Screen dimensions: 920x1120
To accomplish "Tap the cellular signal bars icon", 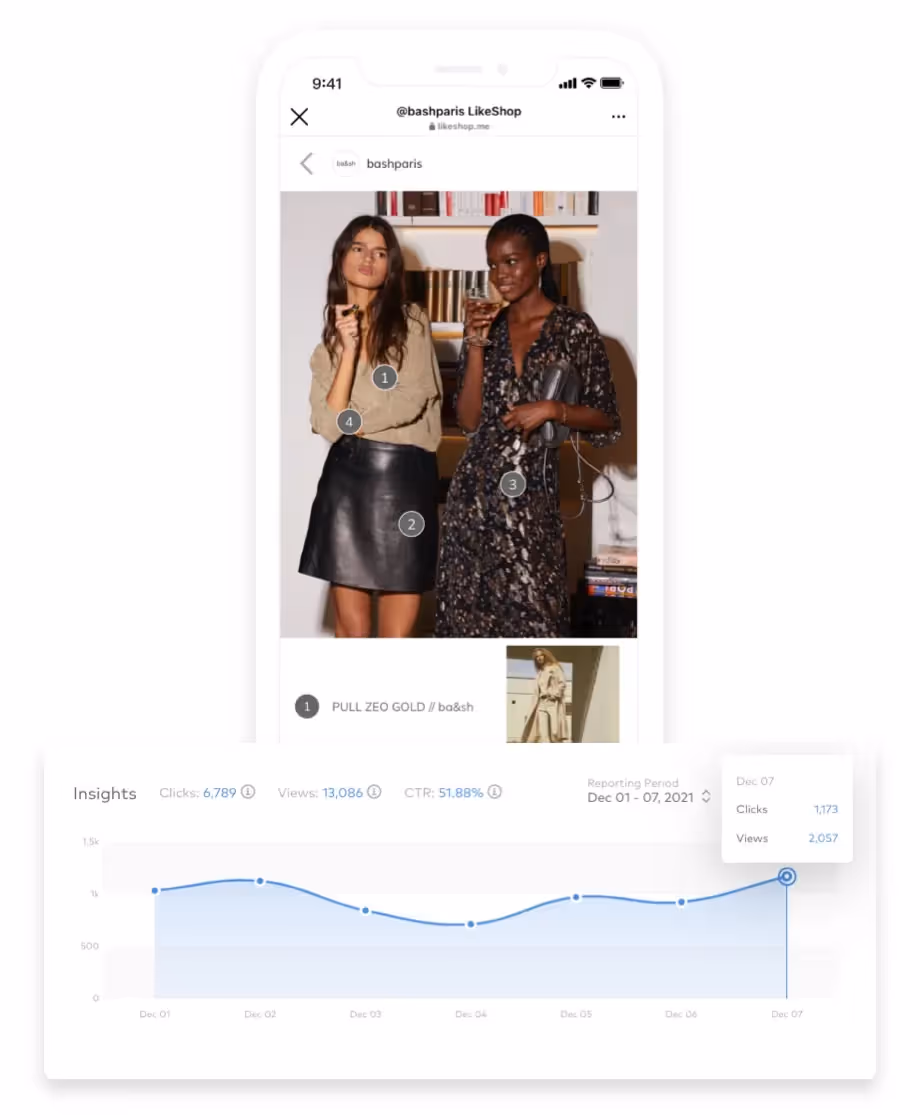I will [x=568, y=84].
